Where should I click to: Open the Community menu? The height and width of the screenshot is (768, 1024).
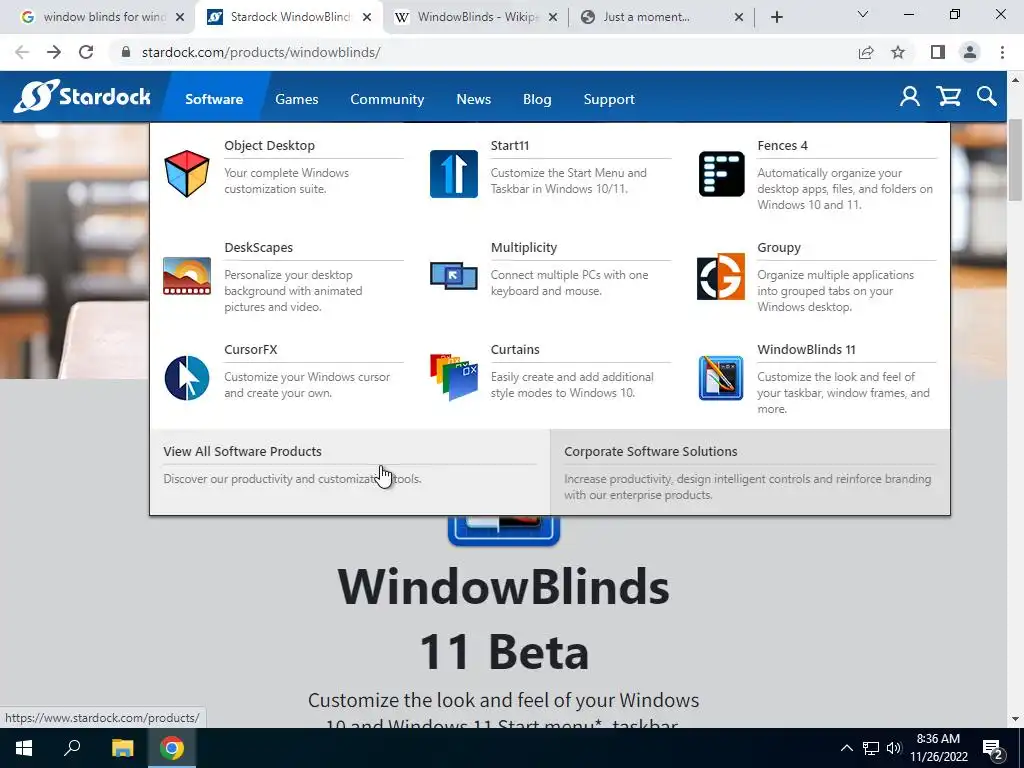pyautogui.click(x=387, y=99)
